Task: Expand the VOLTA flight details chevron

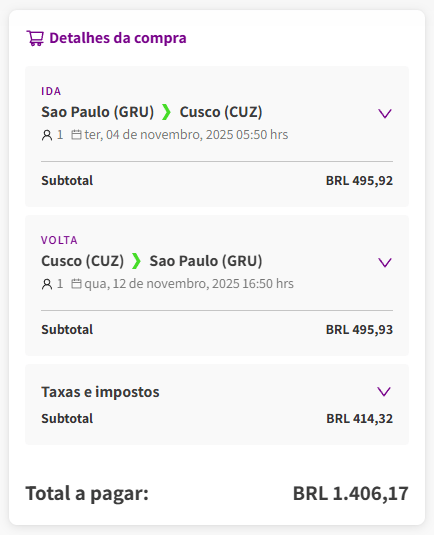Action: click(x=385, y=262)
